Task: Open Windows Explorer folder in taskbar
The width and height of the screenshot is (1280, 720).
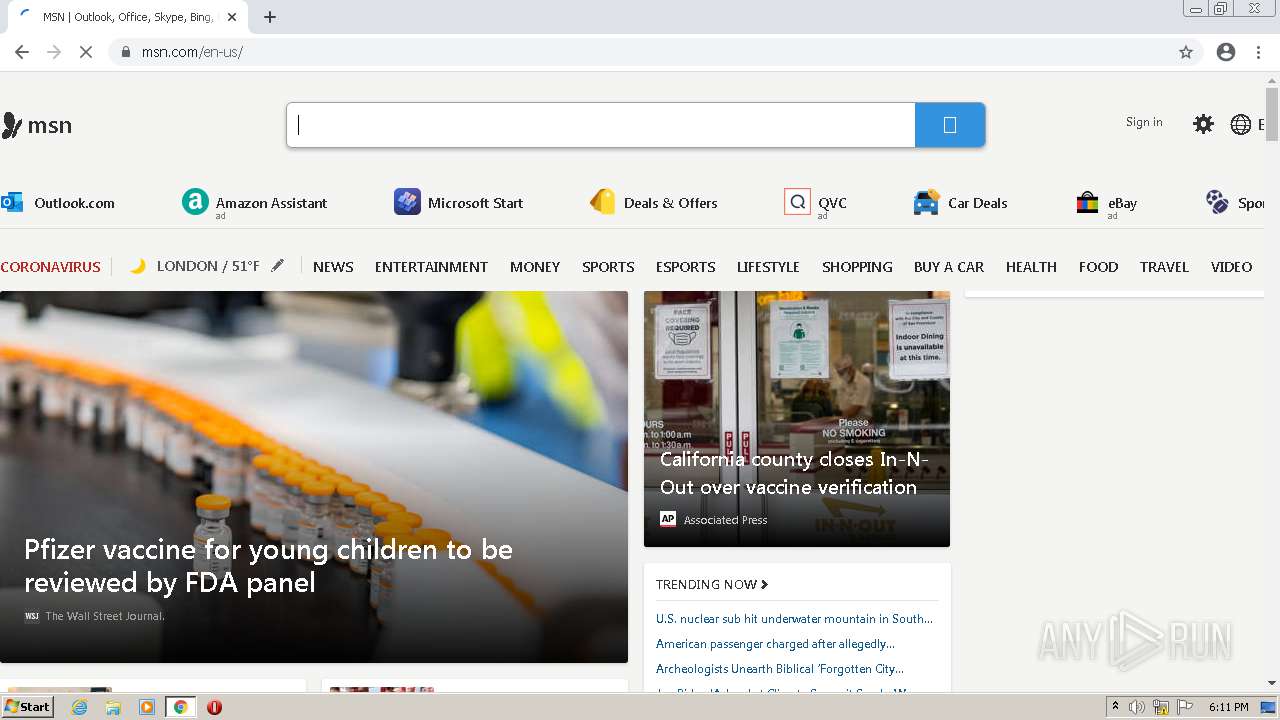Action: point(113,707)
